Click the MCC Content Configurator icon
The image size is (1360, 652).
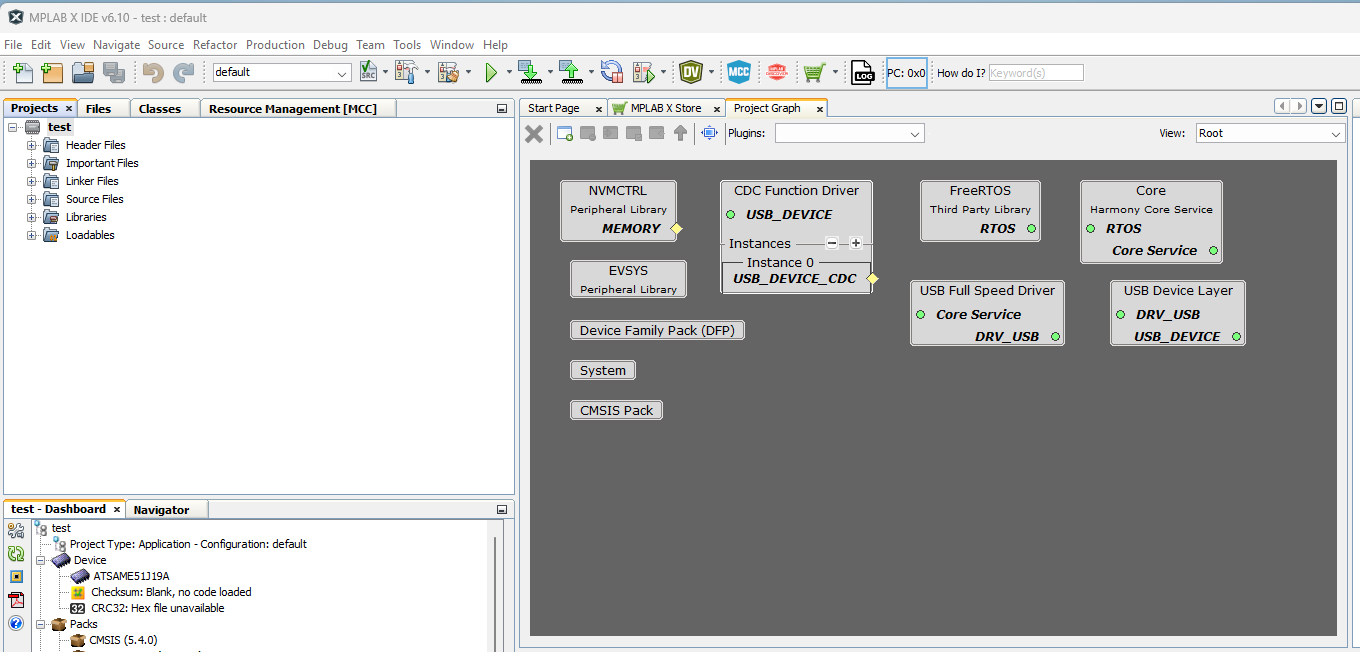[x=738, y=72]
